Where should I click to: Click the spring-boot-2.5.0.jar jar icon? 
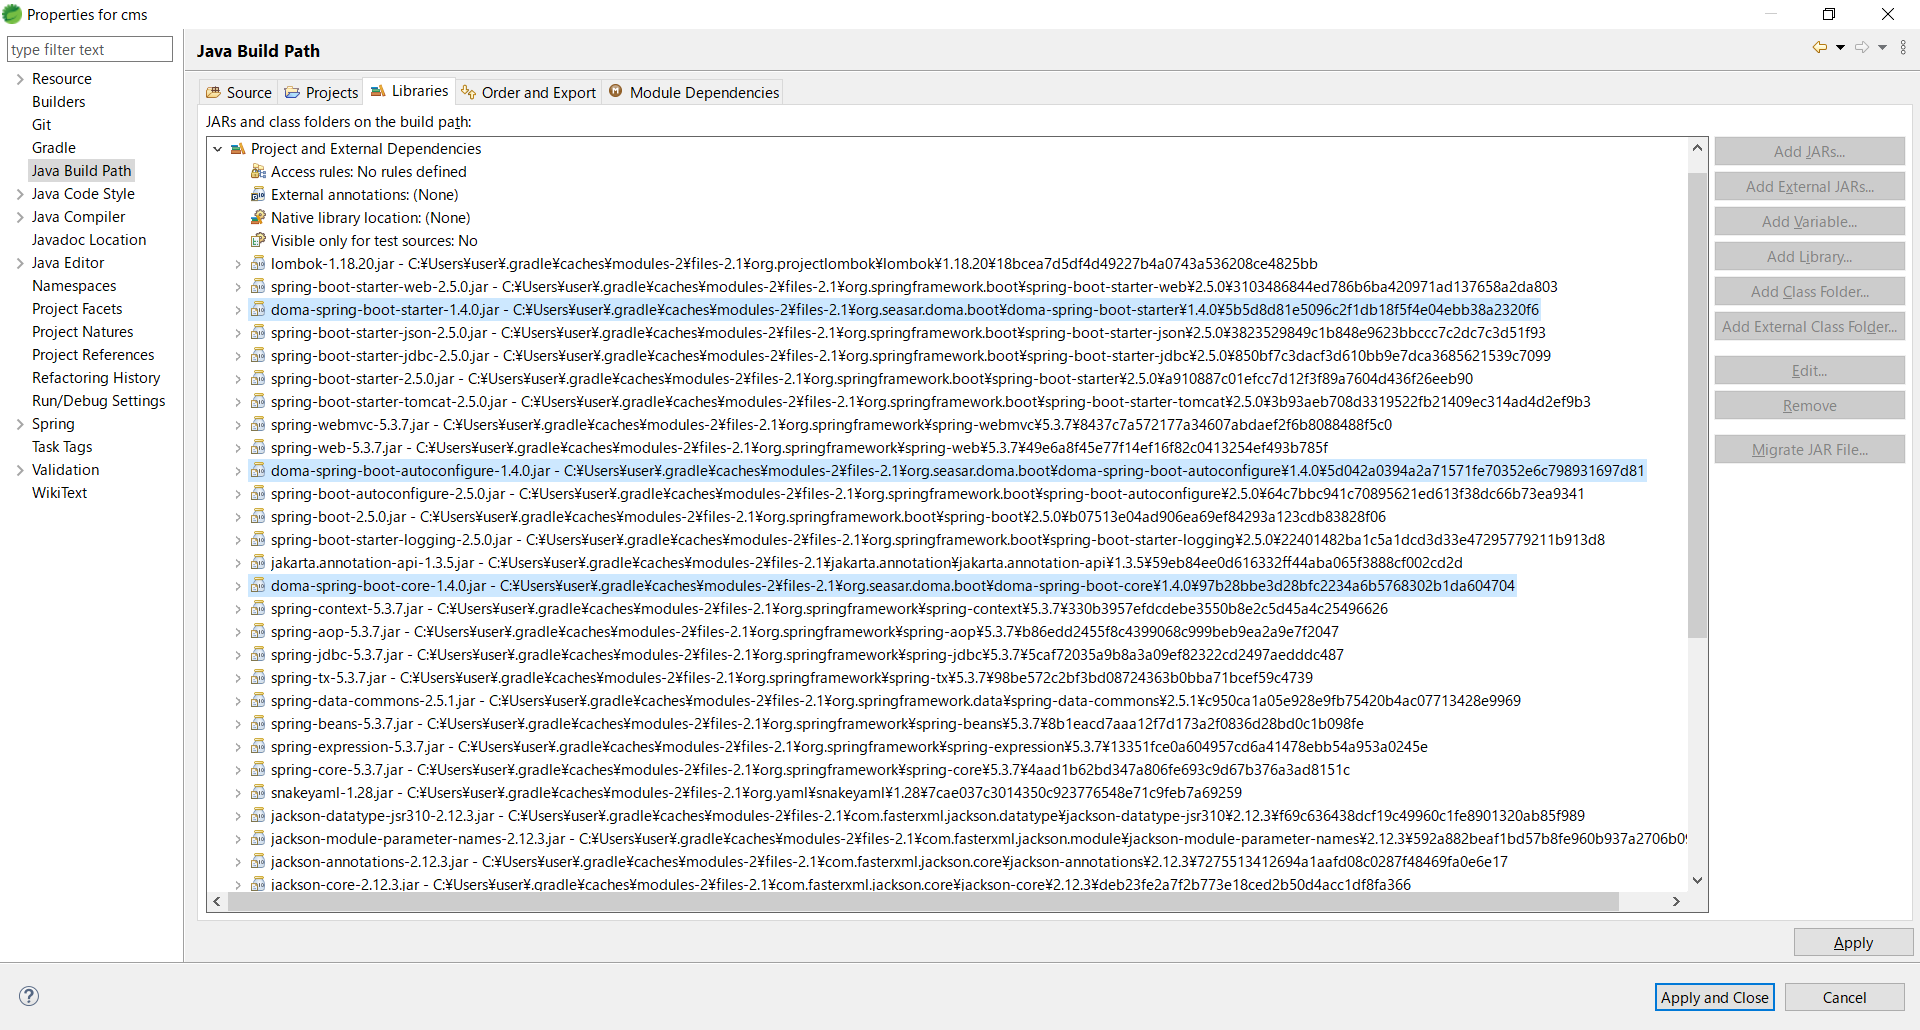point(258,517)
